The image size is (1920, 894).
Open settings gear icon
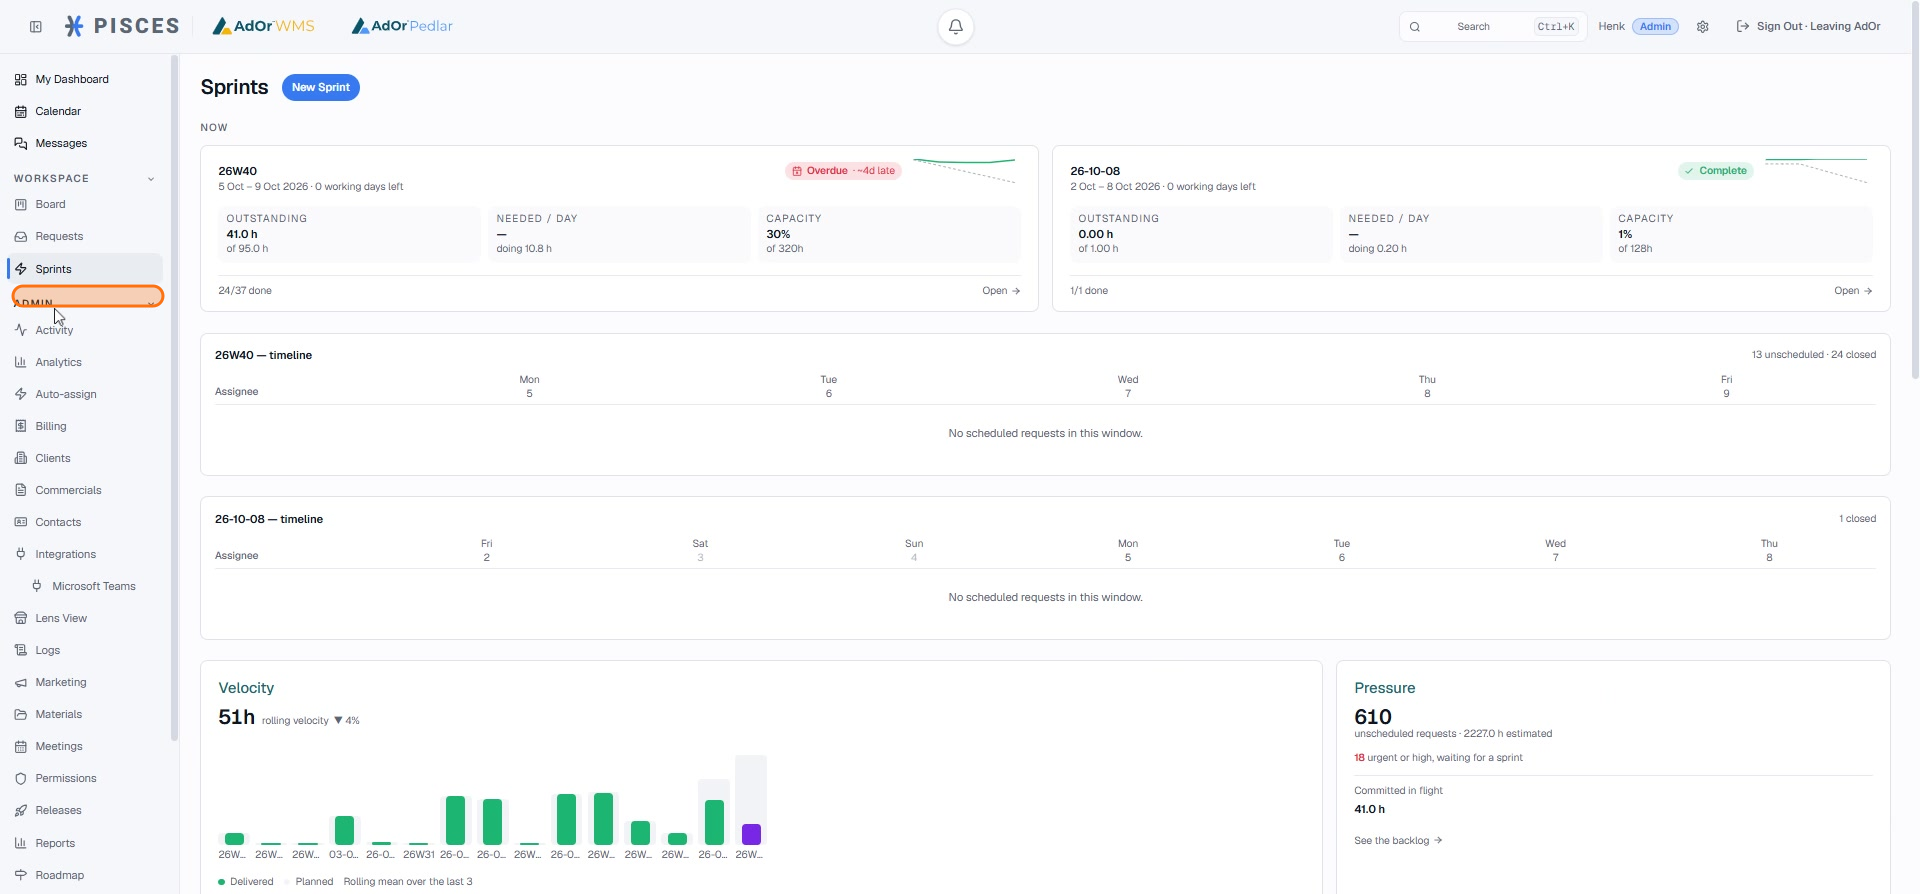tap(1703, 27)
